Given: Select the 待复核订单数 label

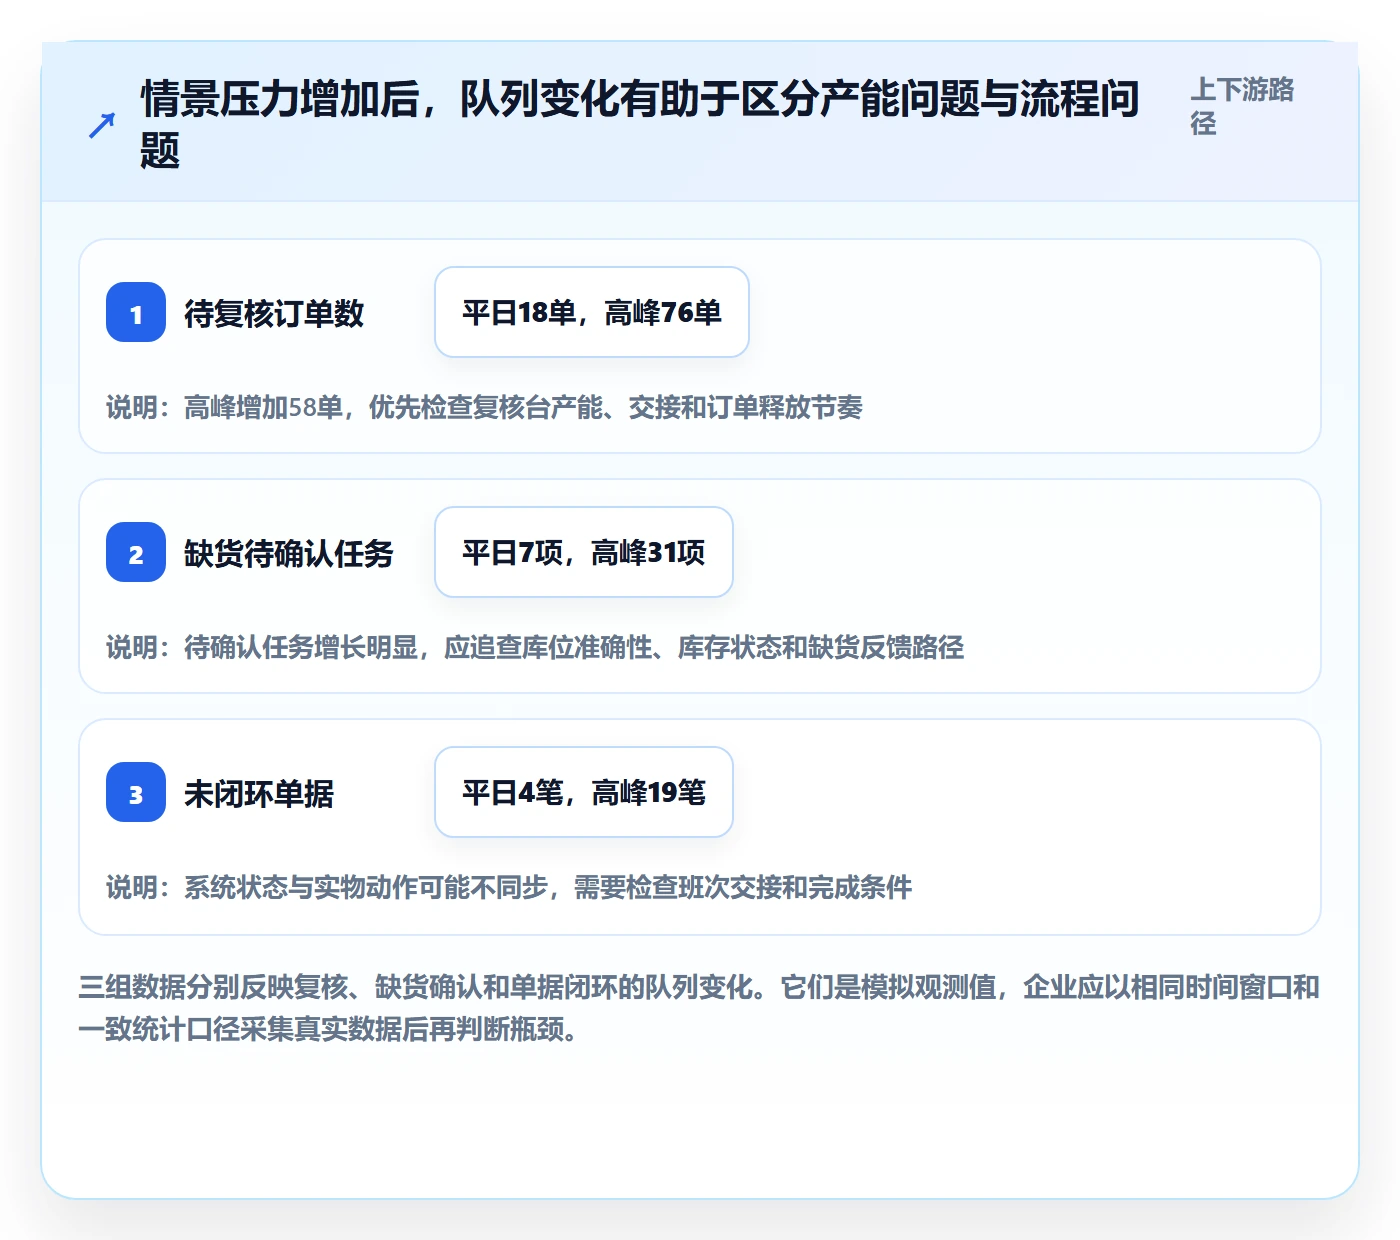Looking at the screenshot, I should [x=274, y=313].
